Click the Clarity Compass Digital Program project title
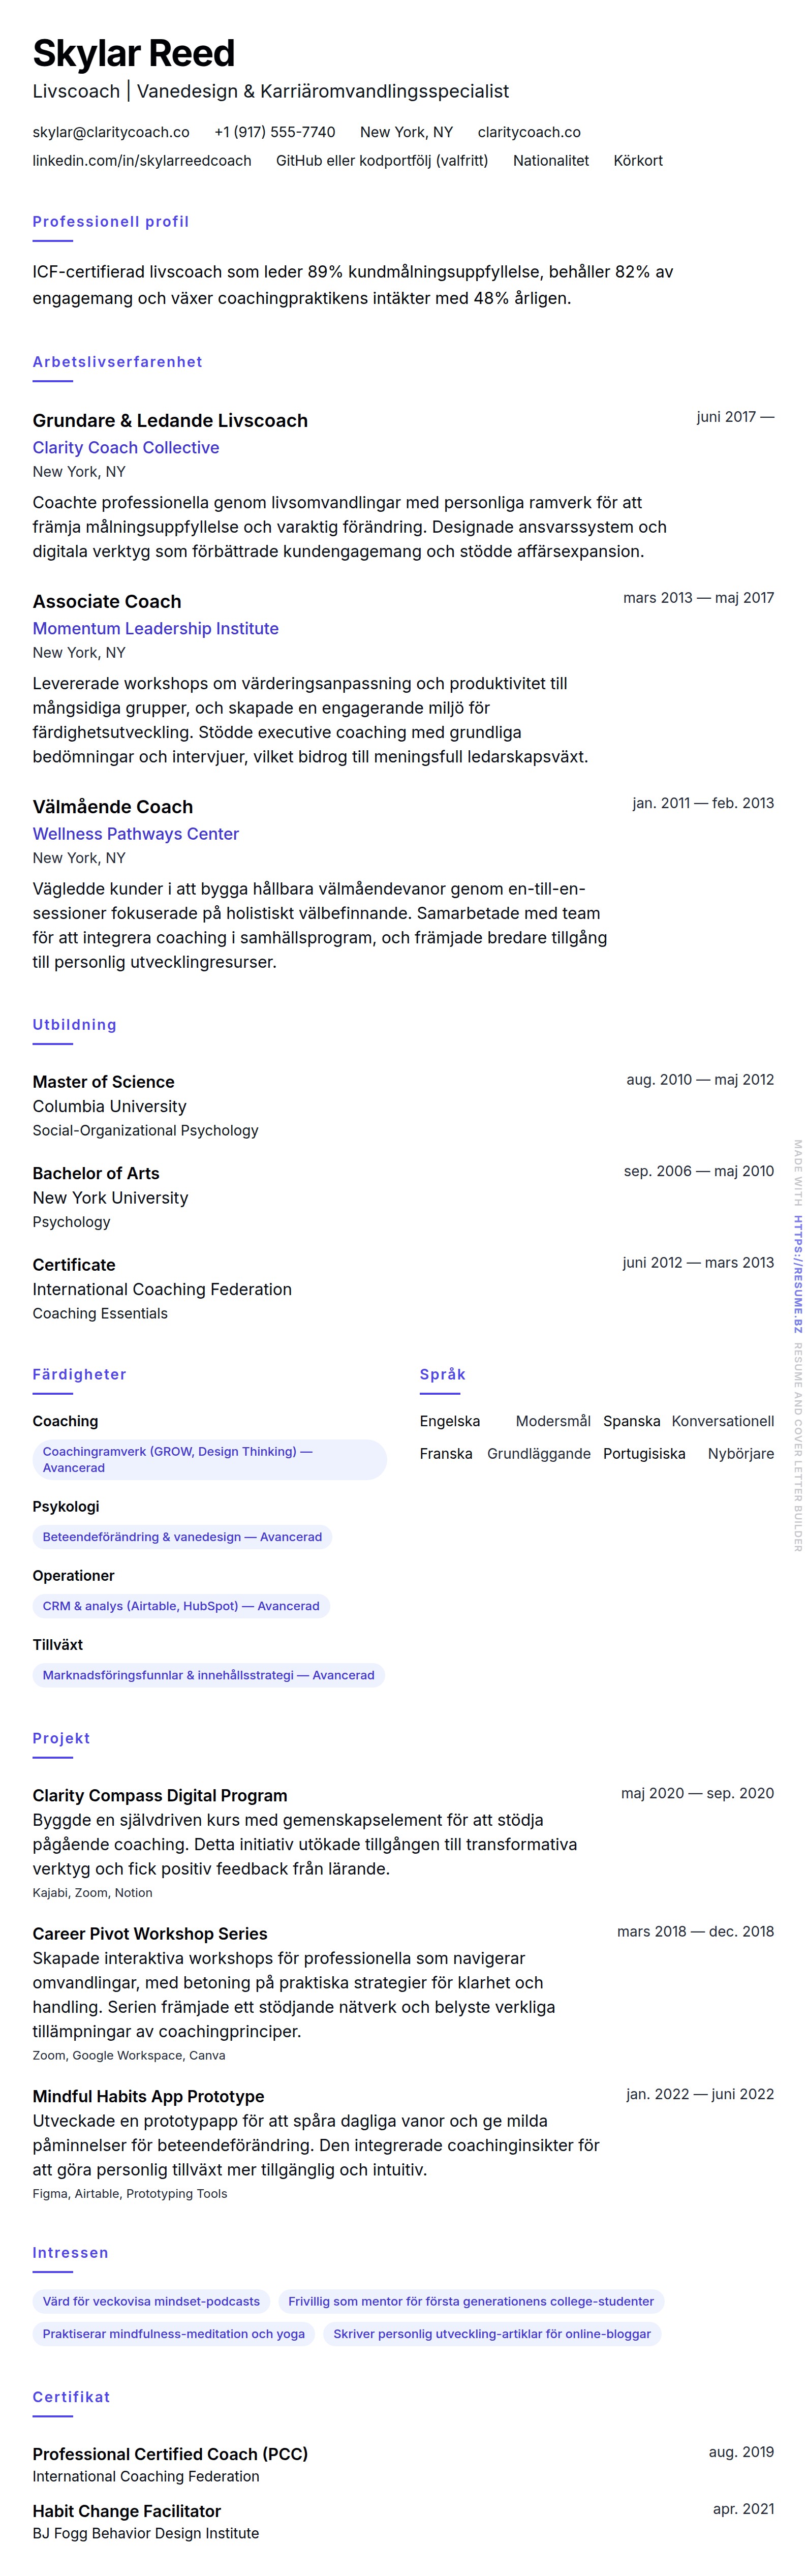The image size is (807, 2576). click(160, 1795)
